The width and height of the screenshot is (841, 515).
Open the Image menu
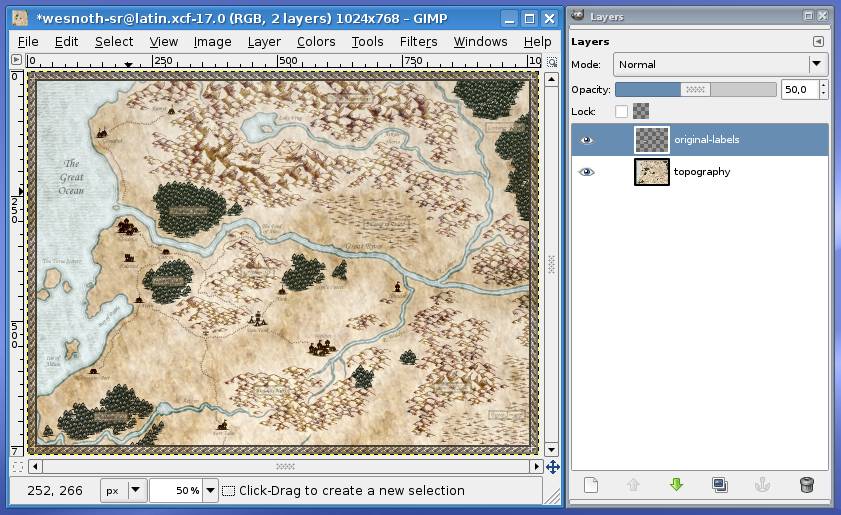click(212, 41)
